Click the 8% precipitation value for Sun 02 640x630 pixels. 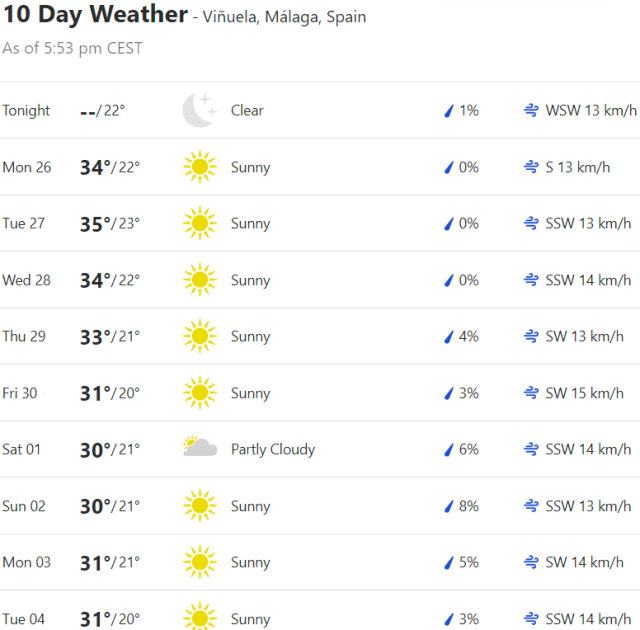469,506
